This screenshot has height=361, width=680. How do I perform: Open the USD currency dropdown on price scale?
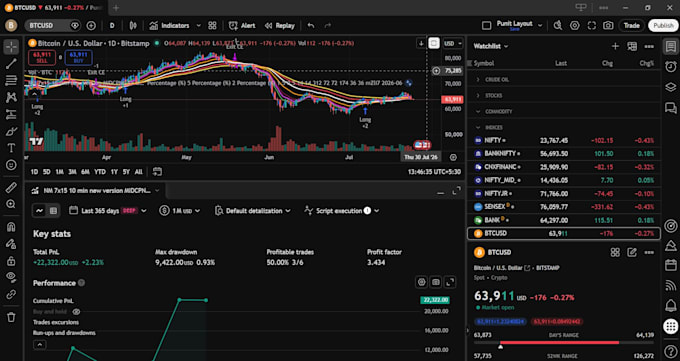[453, 43]
